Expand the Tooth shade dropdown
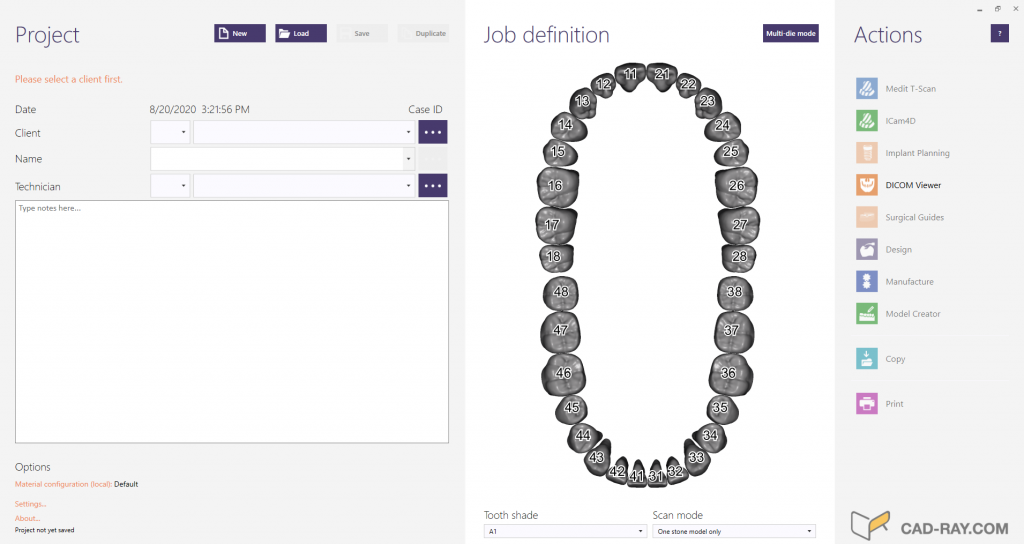 [x=565, y=531]
